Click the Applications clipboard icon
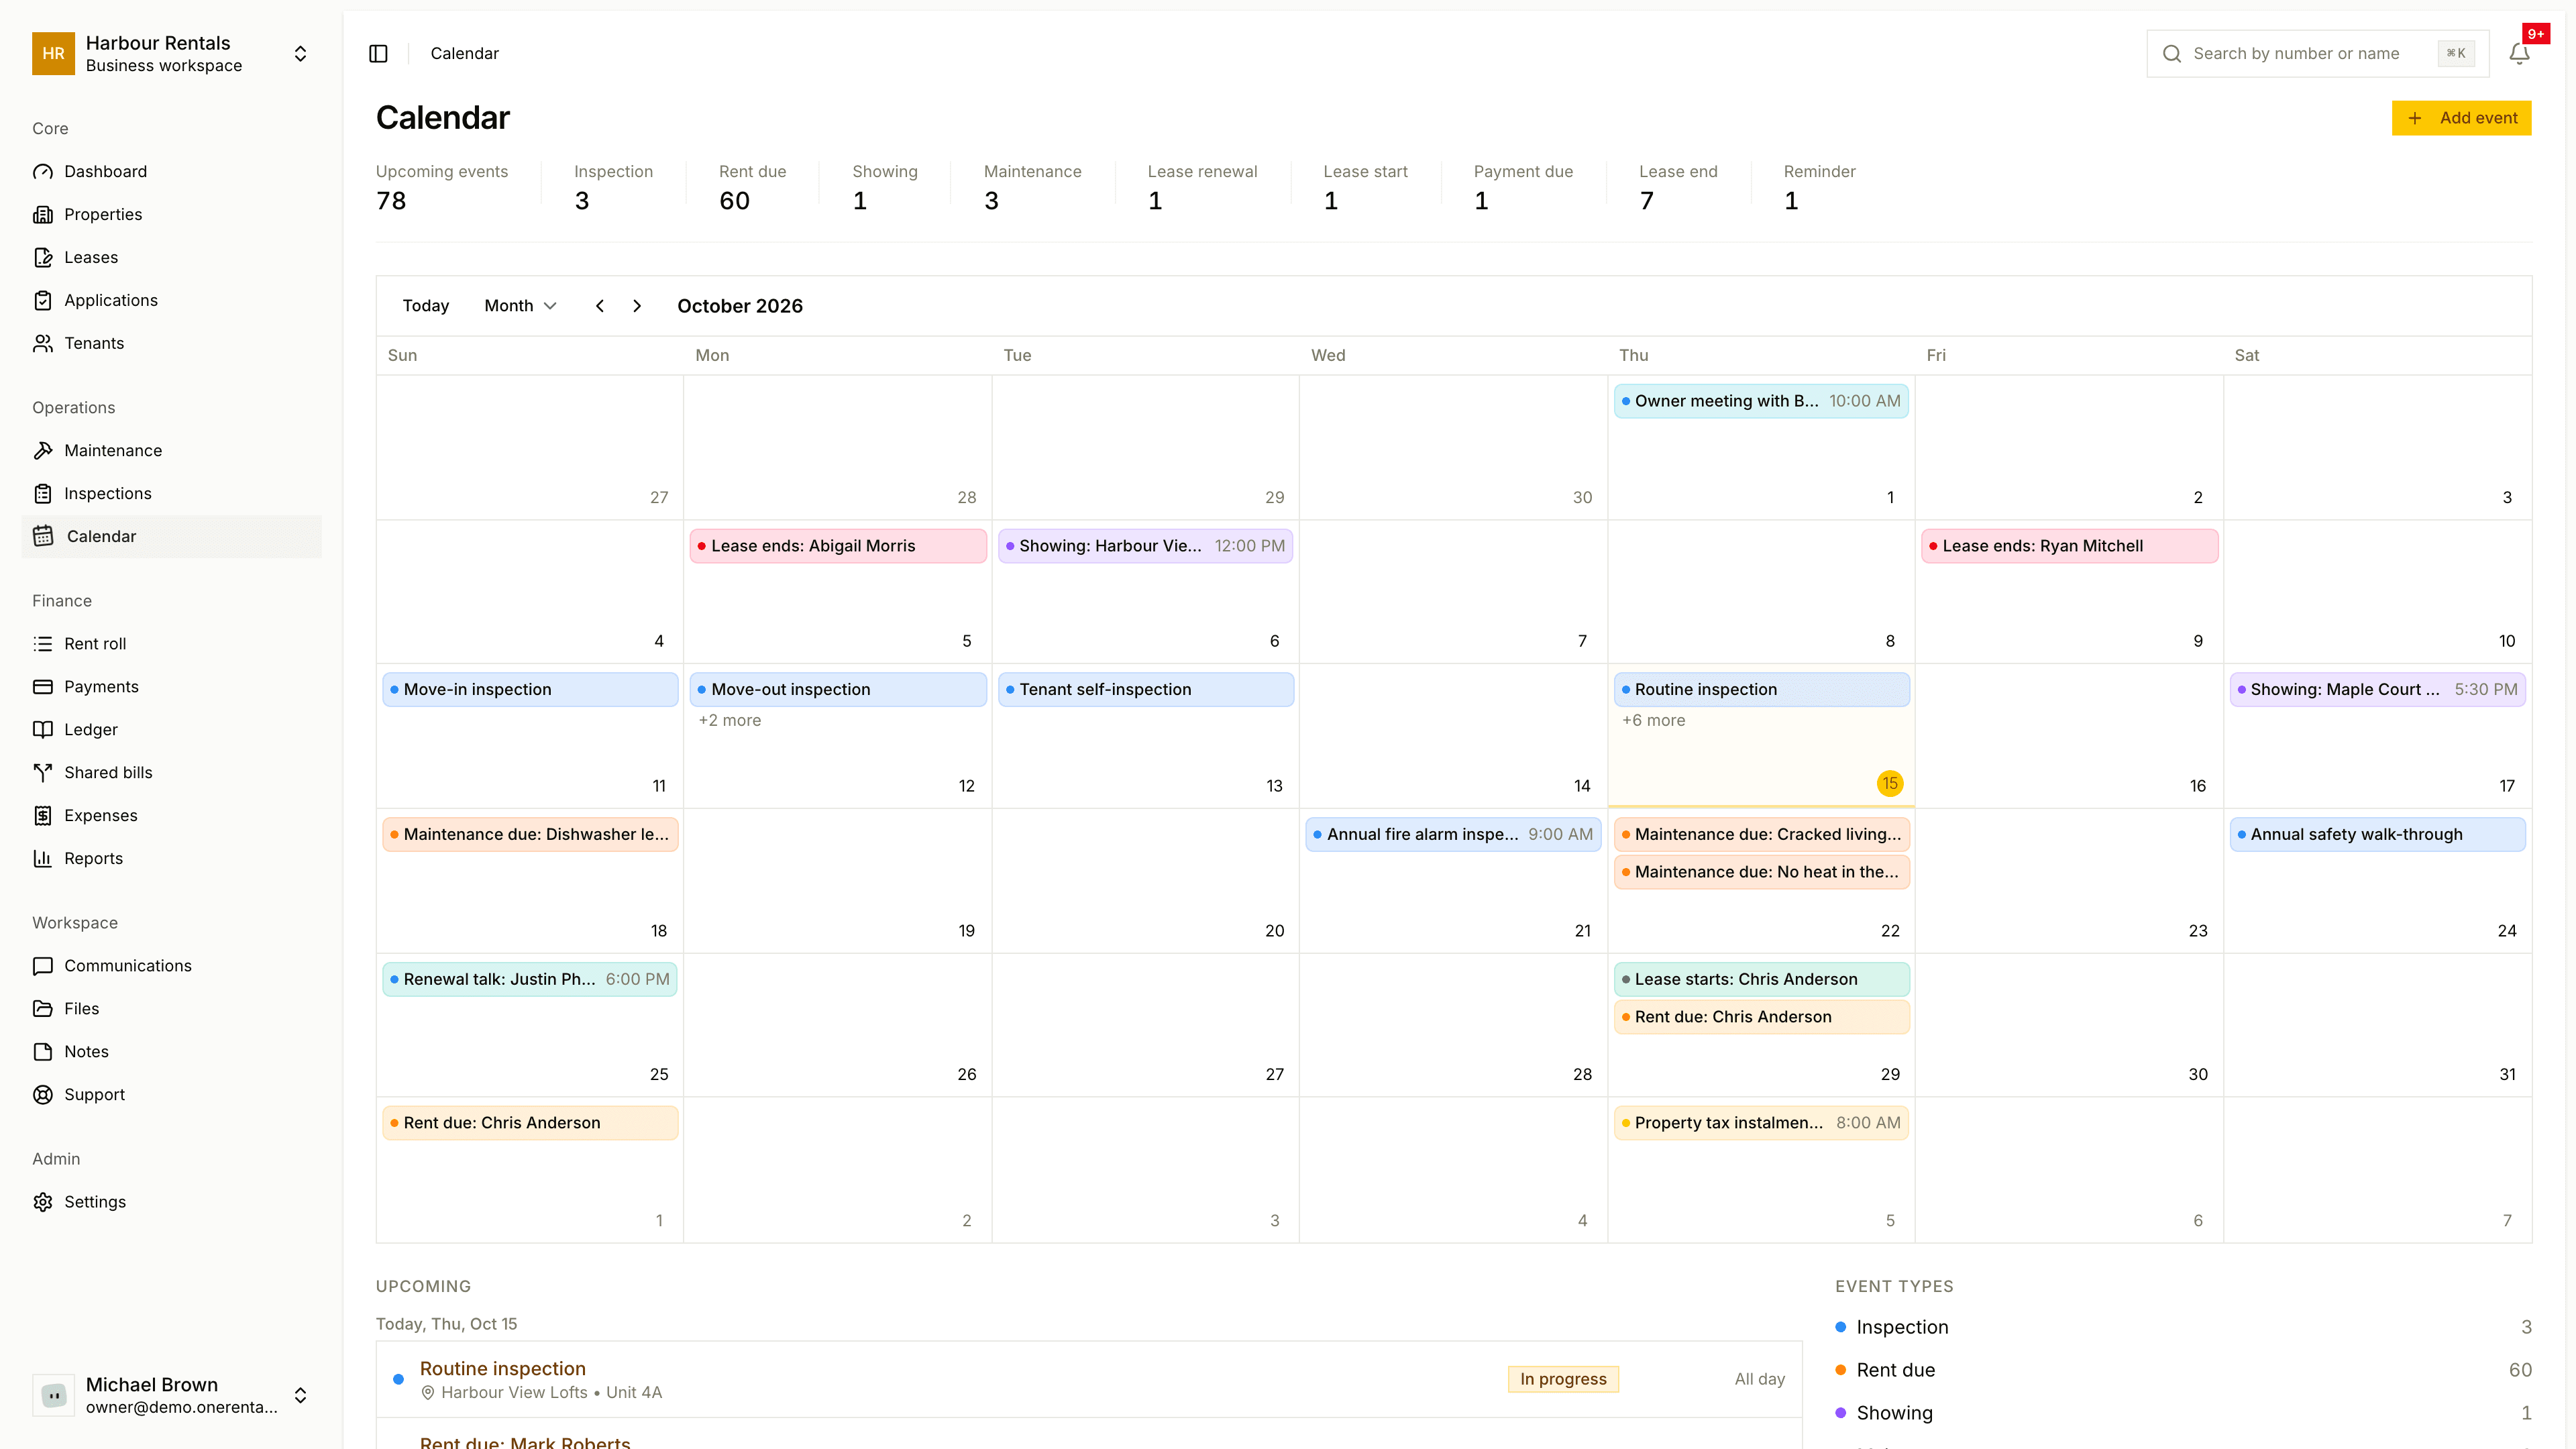Screen dimensions: 2576x1449 pos(42,301)
